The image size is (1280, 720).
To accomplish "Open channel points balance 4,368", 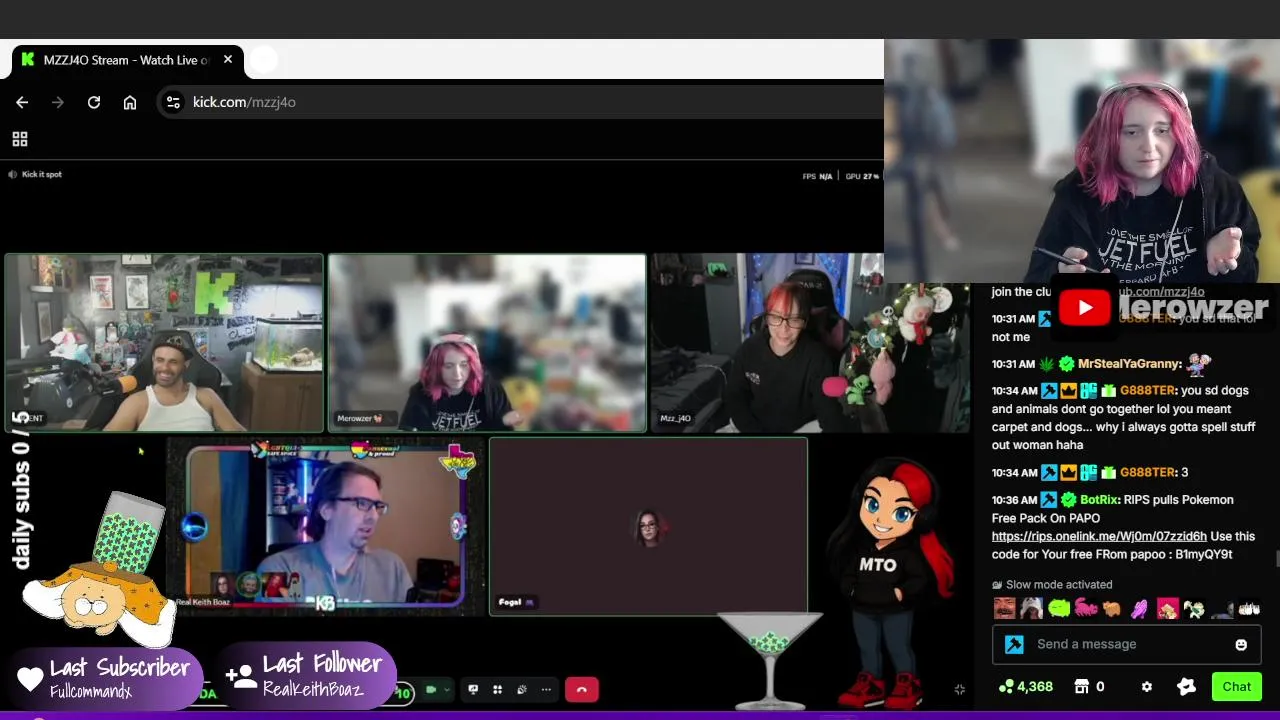I will 1026,687.
